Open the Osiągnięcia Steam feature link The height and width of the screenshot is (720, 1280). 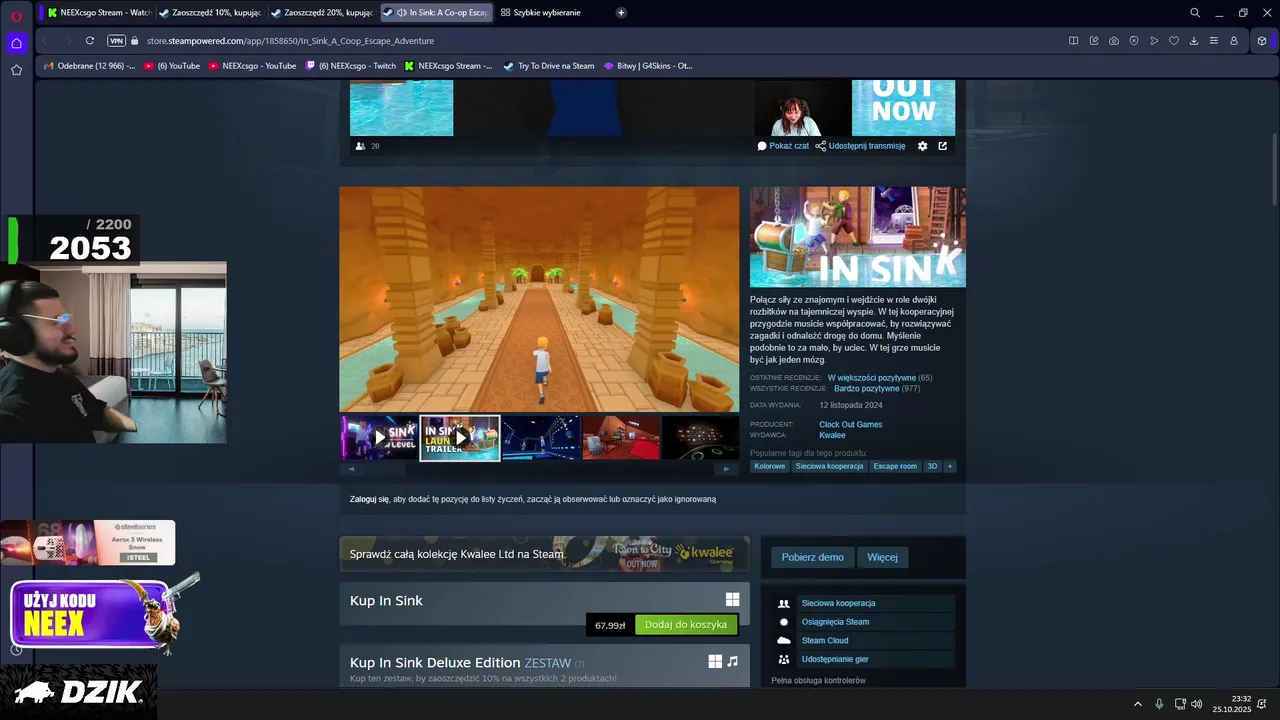click(835, 622)
